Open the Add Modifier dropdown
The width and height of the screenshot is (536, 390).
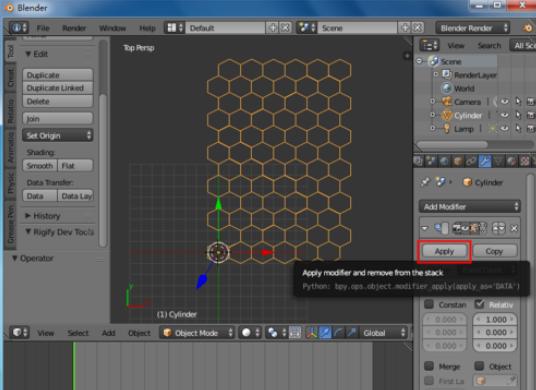(x=470, y=206)
